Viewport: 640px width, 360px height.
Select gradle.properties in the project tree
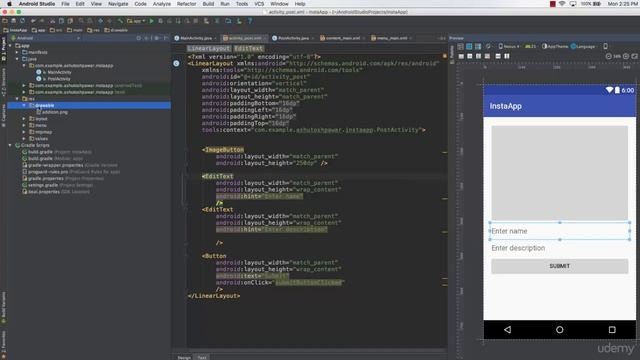point(46,178)
